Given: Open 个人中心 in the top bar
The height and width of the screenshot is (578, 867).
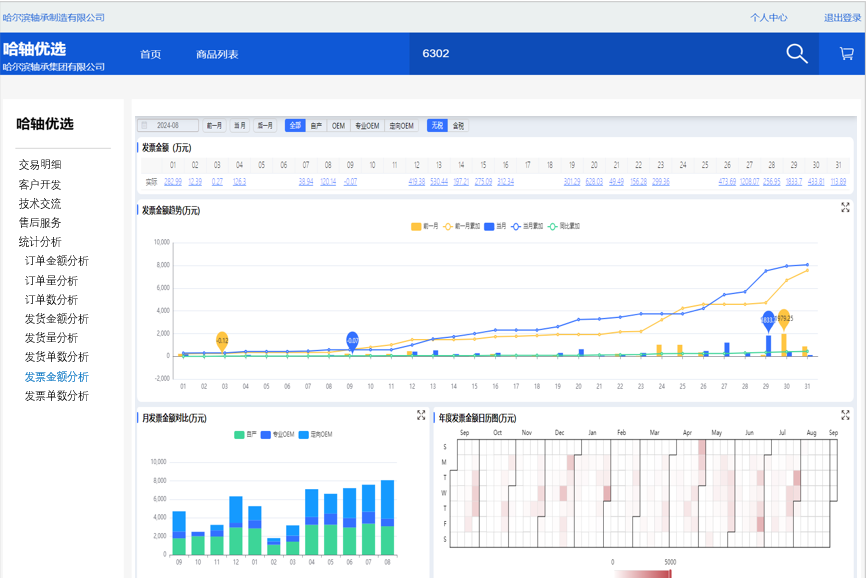Looking at the screenshot, I should tap(769, 18).
